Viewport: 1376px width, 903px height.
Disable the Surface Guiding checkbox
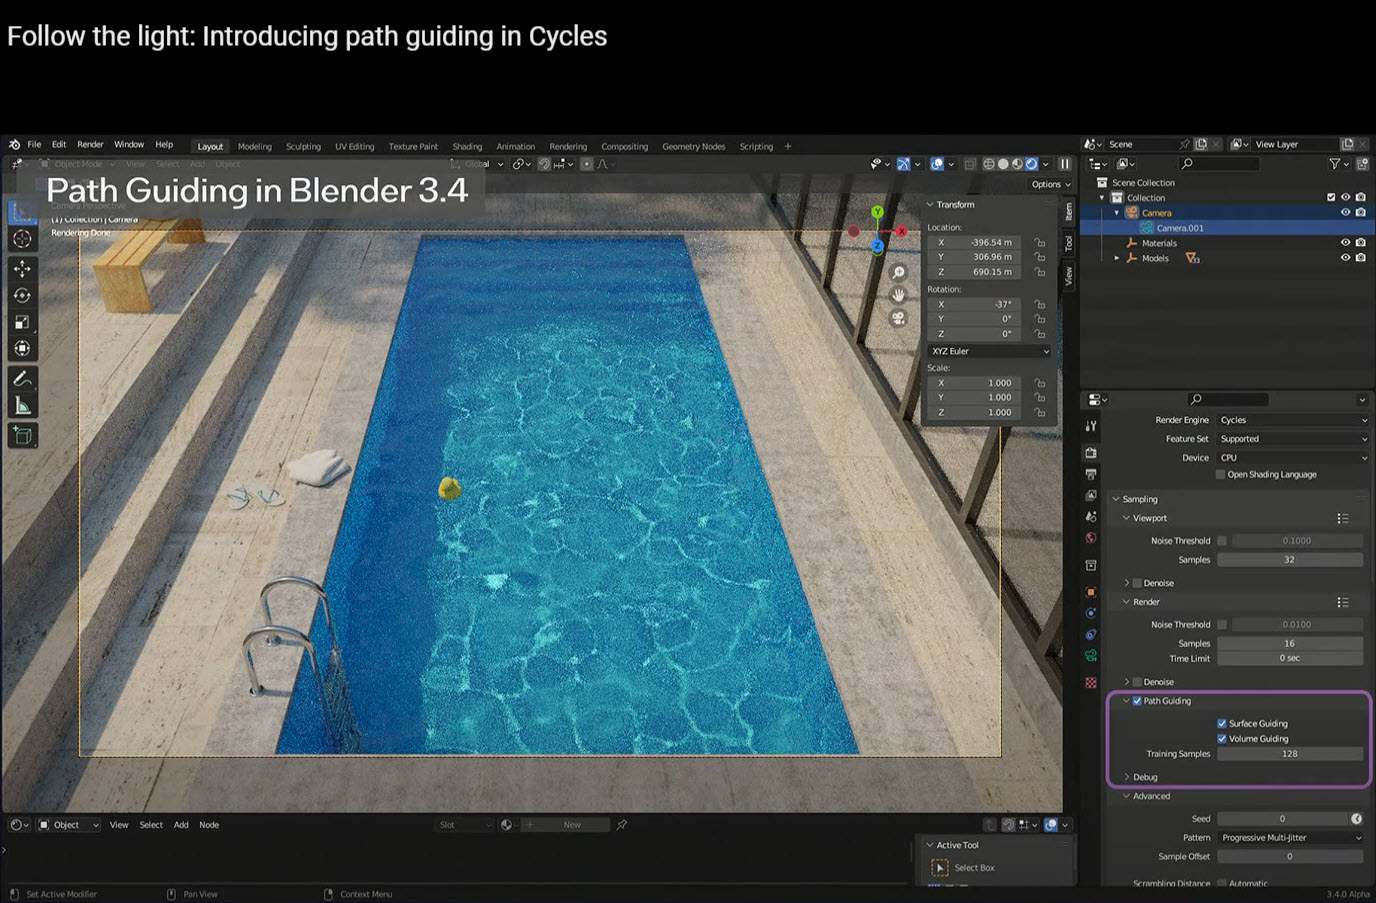click(1222, 723)
